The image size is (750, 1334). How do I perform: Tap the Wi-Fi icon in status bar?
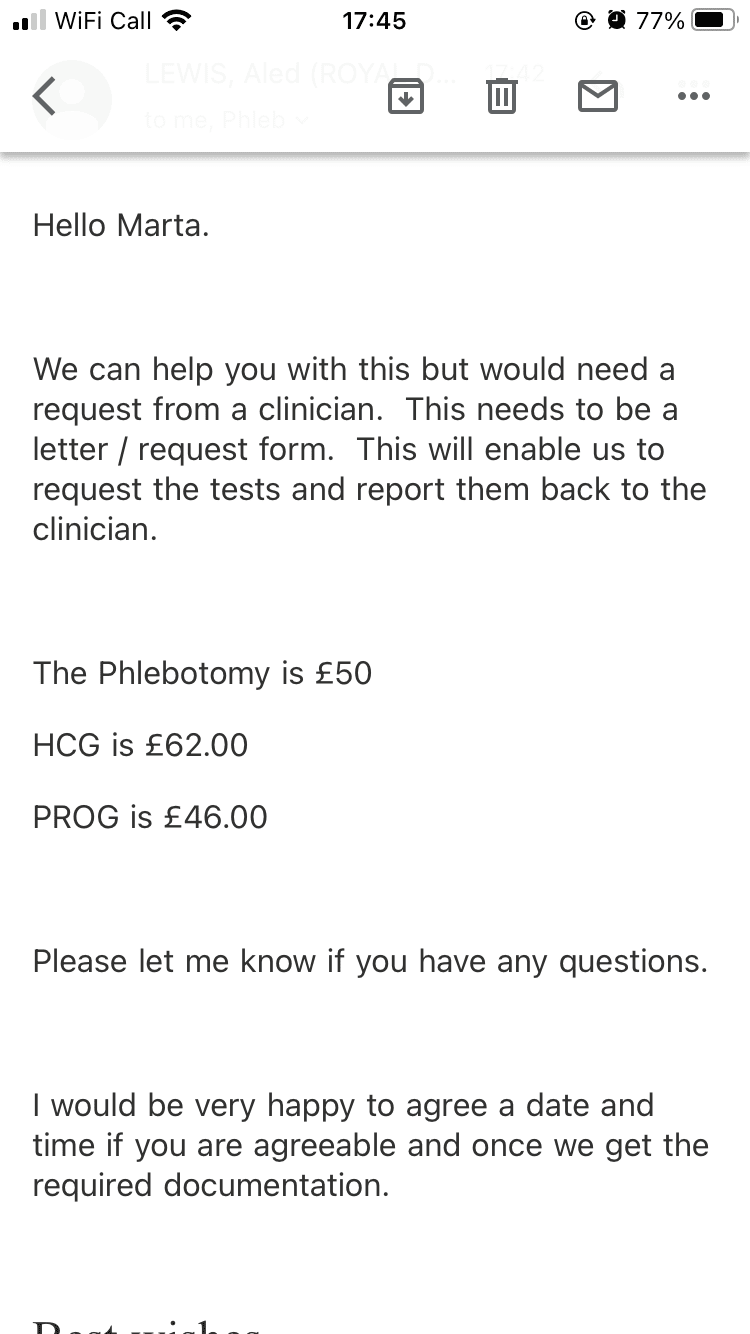176,20
